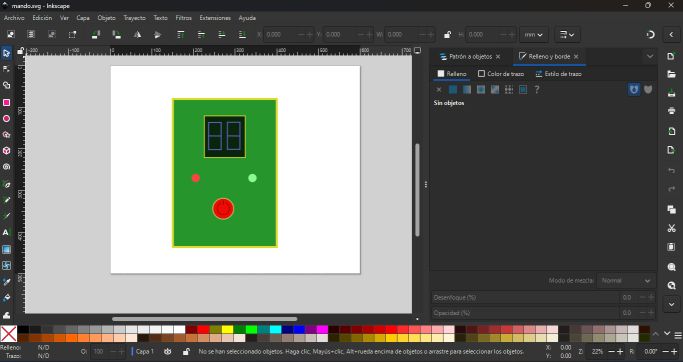
Task: Pick the cyan palette swatch
Action: (x=275, y=329)
